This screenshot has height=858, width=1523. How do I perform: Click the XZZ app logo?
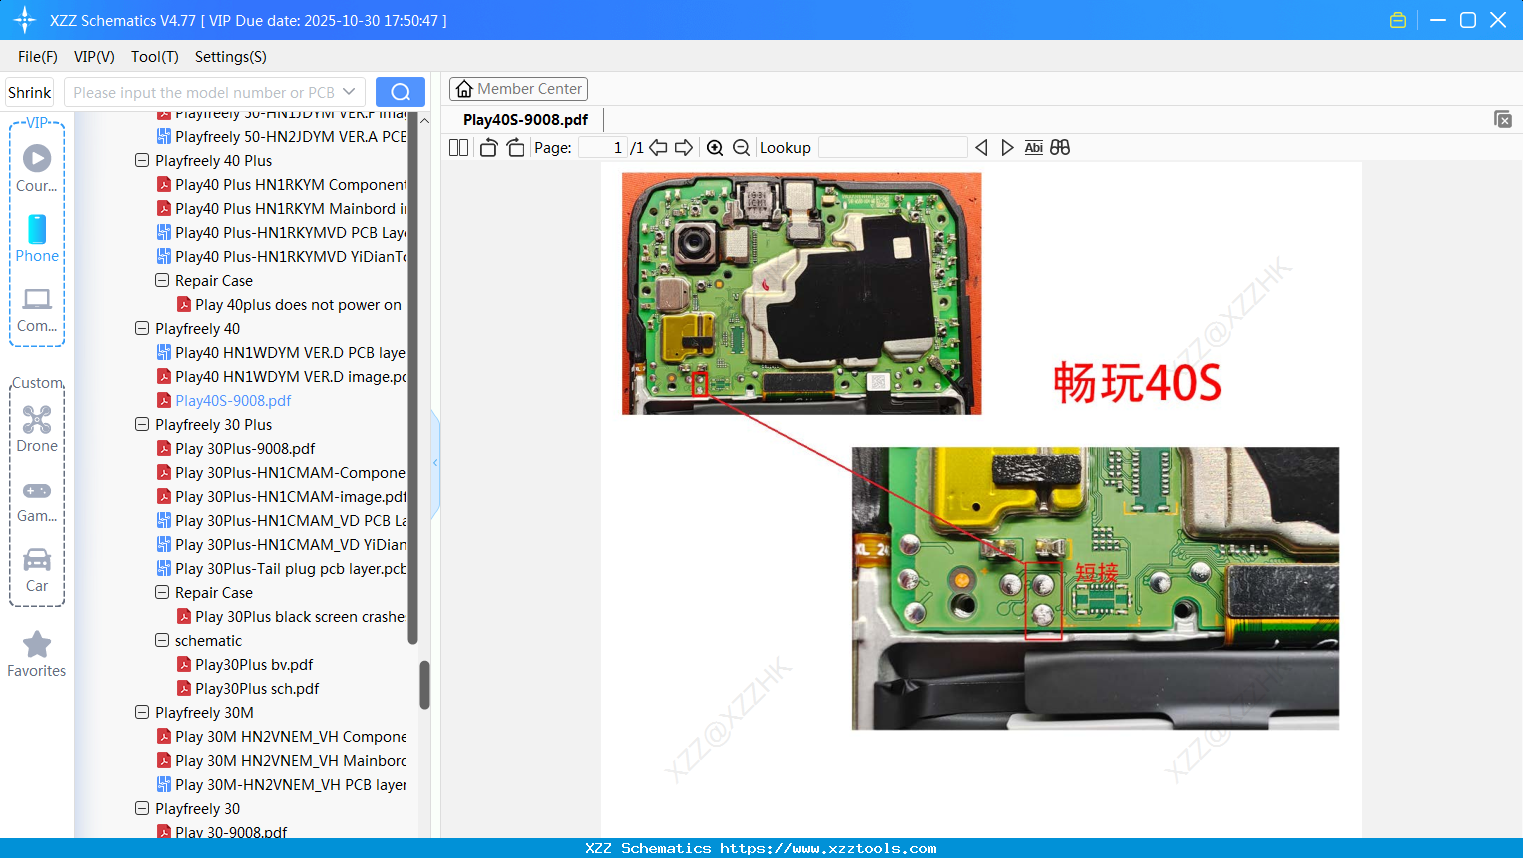(25, 20)
